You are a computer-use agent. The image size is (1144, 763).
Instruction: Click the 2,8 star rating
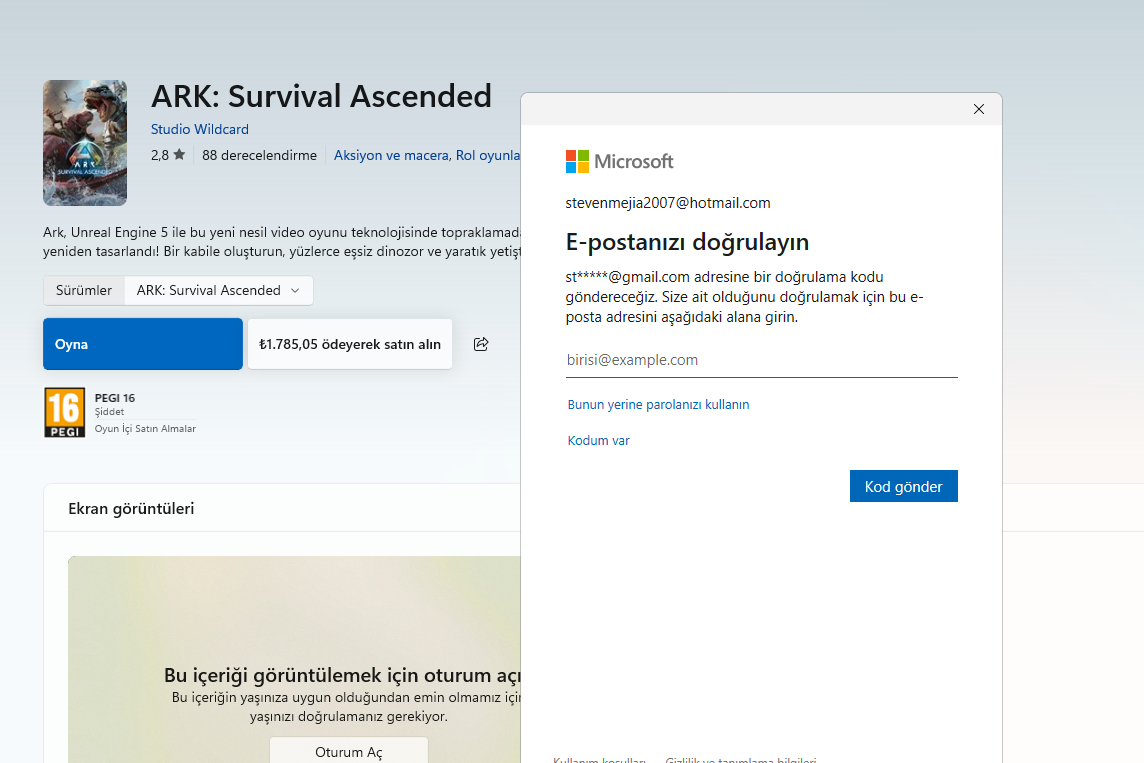168,155
